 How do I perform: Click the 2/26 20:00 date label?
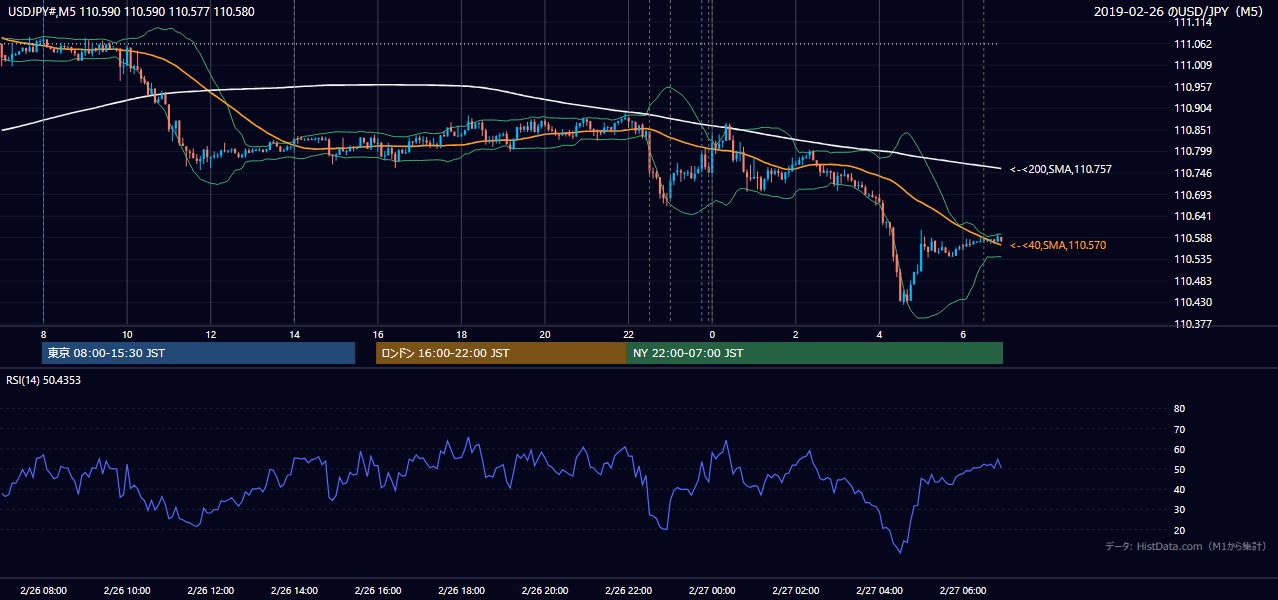click(x=544, y=591)
